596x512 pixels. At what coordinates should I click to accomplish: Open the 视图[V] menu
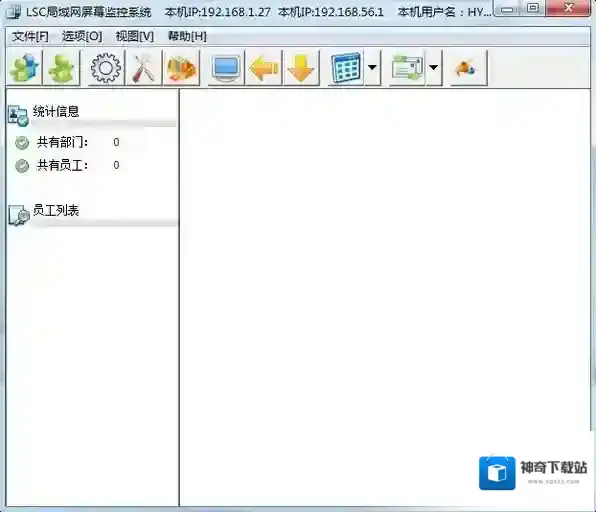(x=135, y=36)
